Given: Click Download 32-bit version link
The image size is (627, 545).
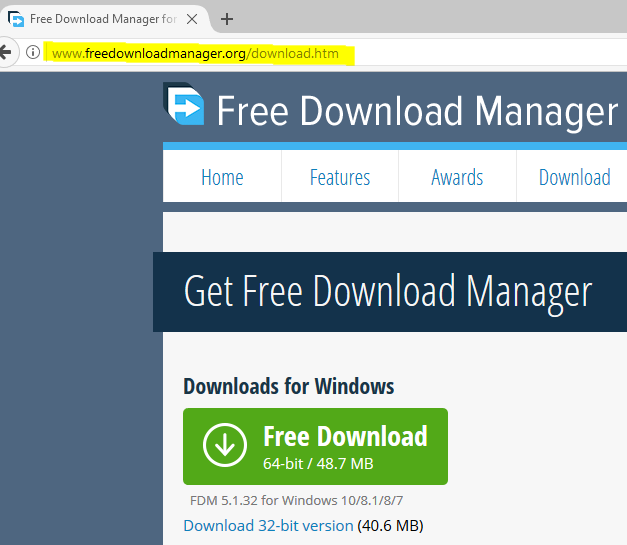Looking at the screenshot, I should tap(268, 525).
